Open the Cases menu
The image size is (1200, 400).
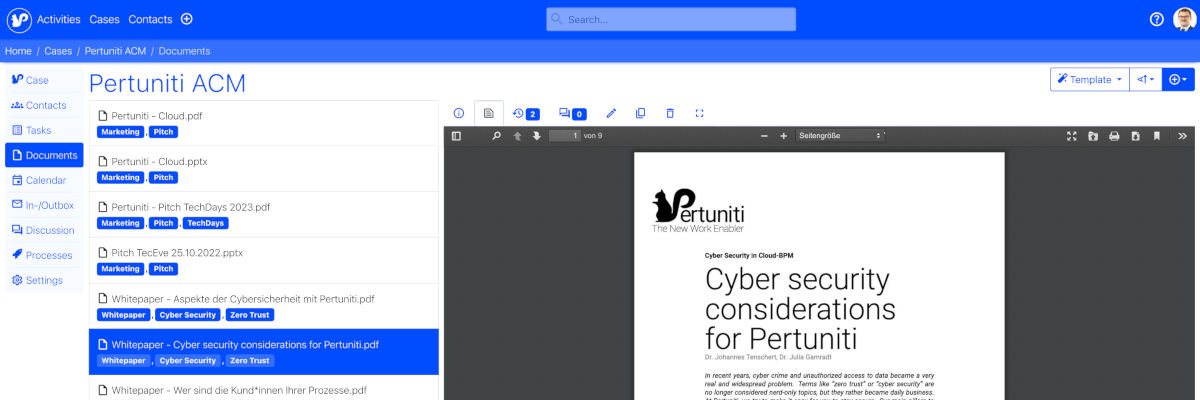(104, 19)
